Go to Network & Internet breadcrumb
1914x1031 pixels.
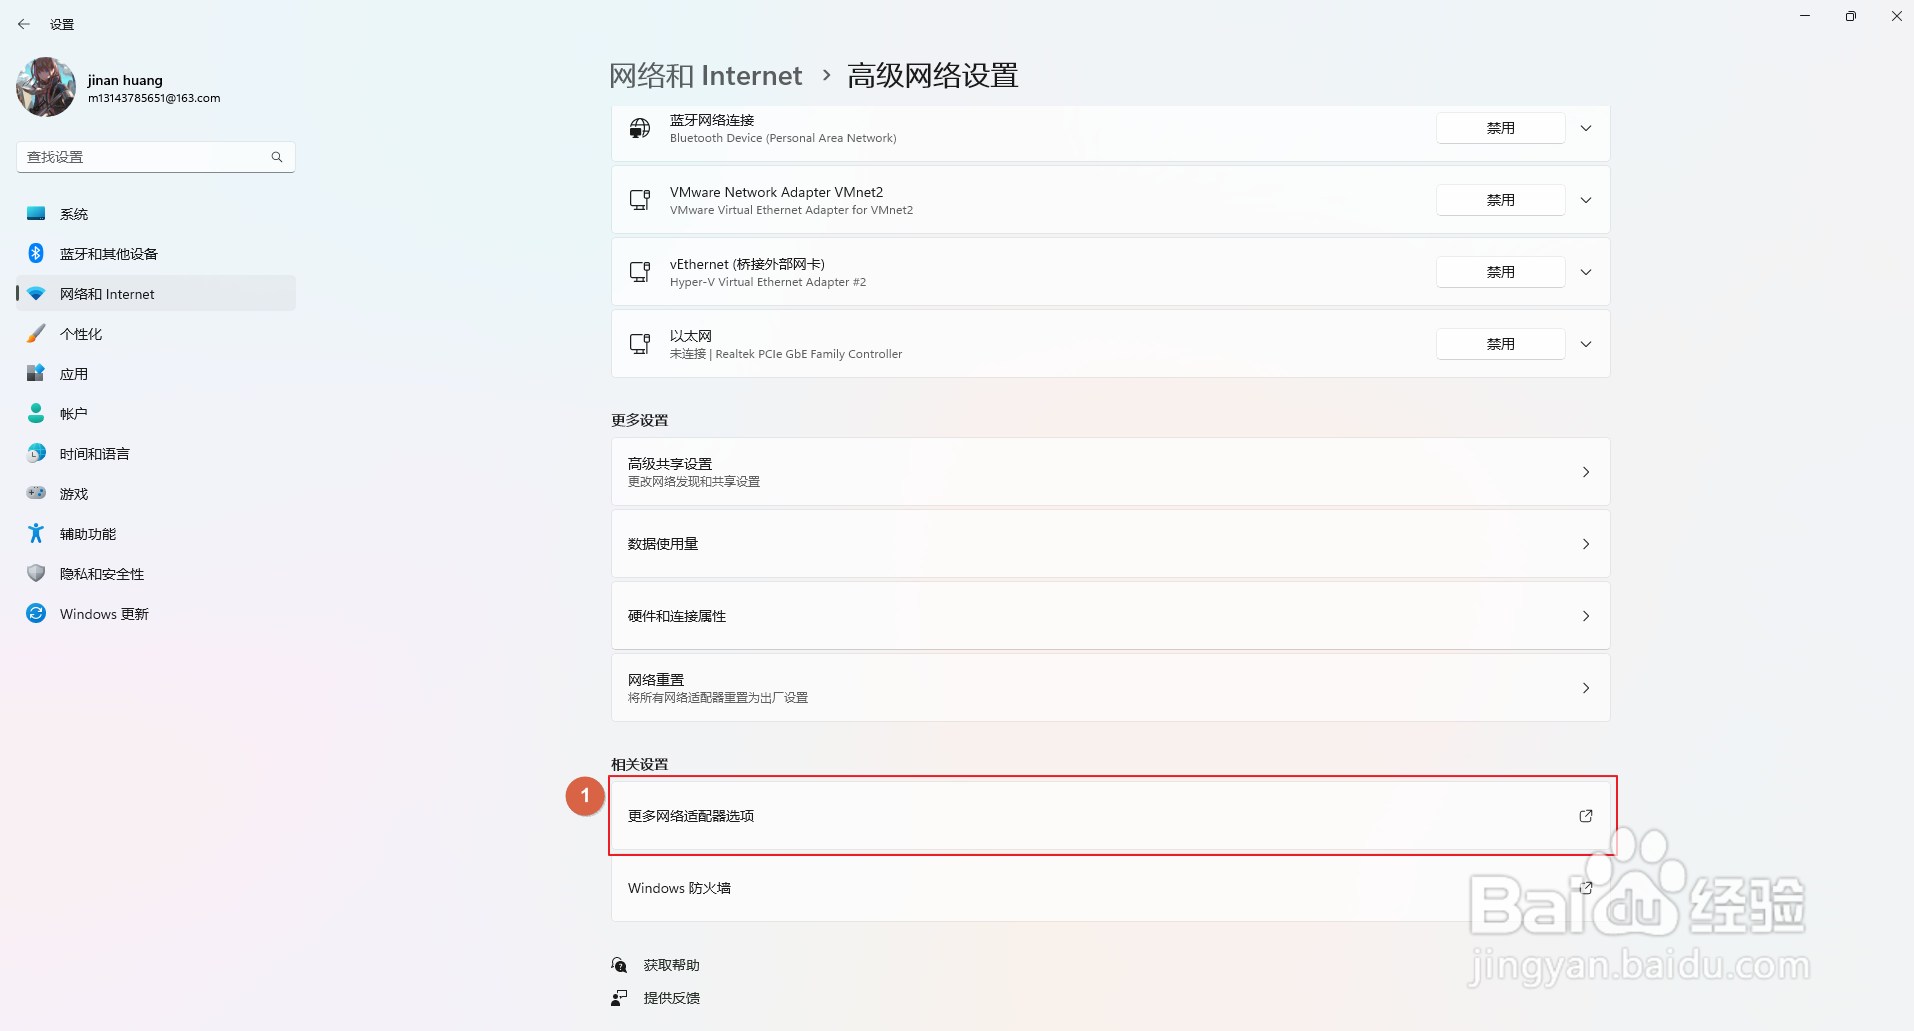pyautogui.click(x=706, y=76)
